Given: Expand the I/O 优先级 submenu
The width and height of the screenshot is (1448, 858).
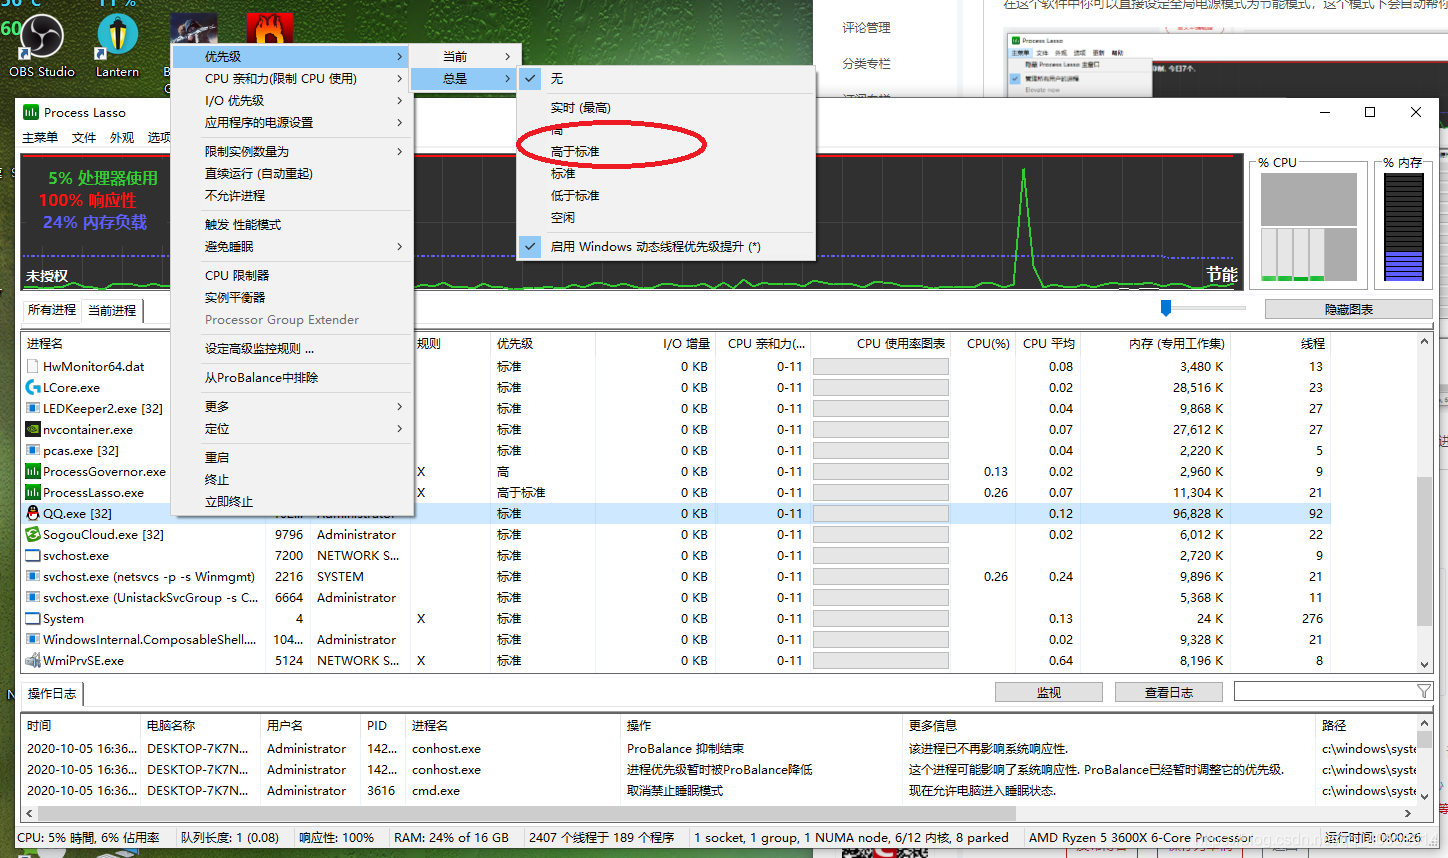Looking at the screenshot, I should point(292,101).
